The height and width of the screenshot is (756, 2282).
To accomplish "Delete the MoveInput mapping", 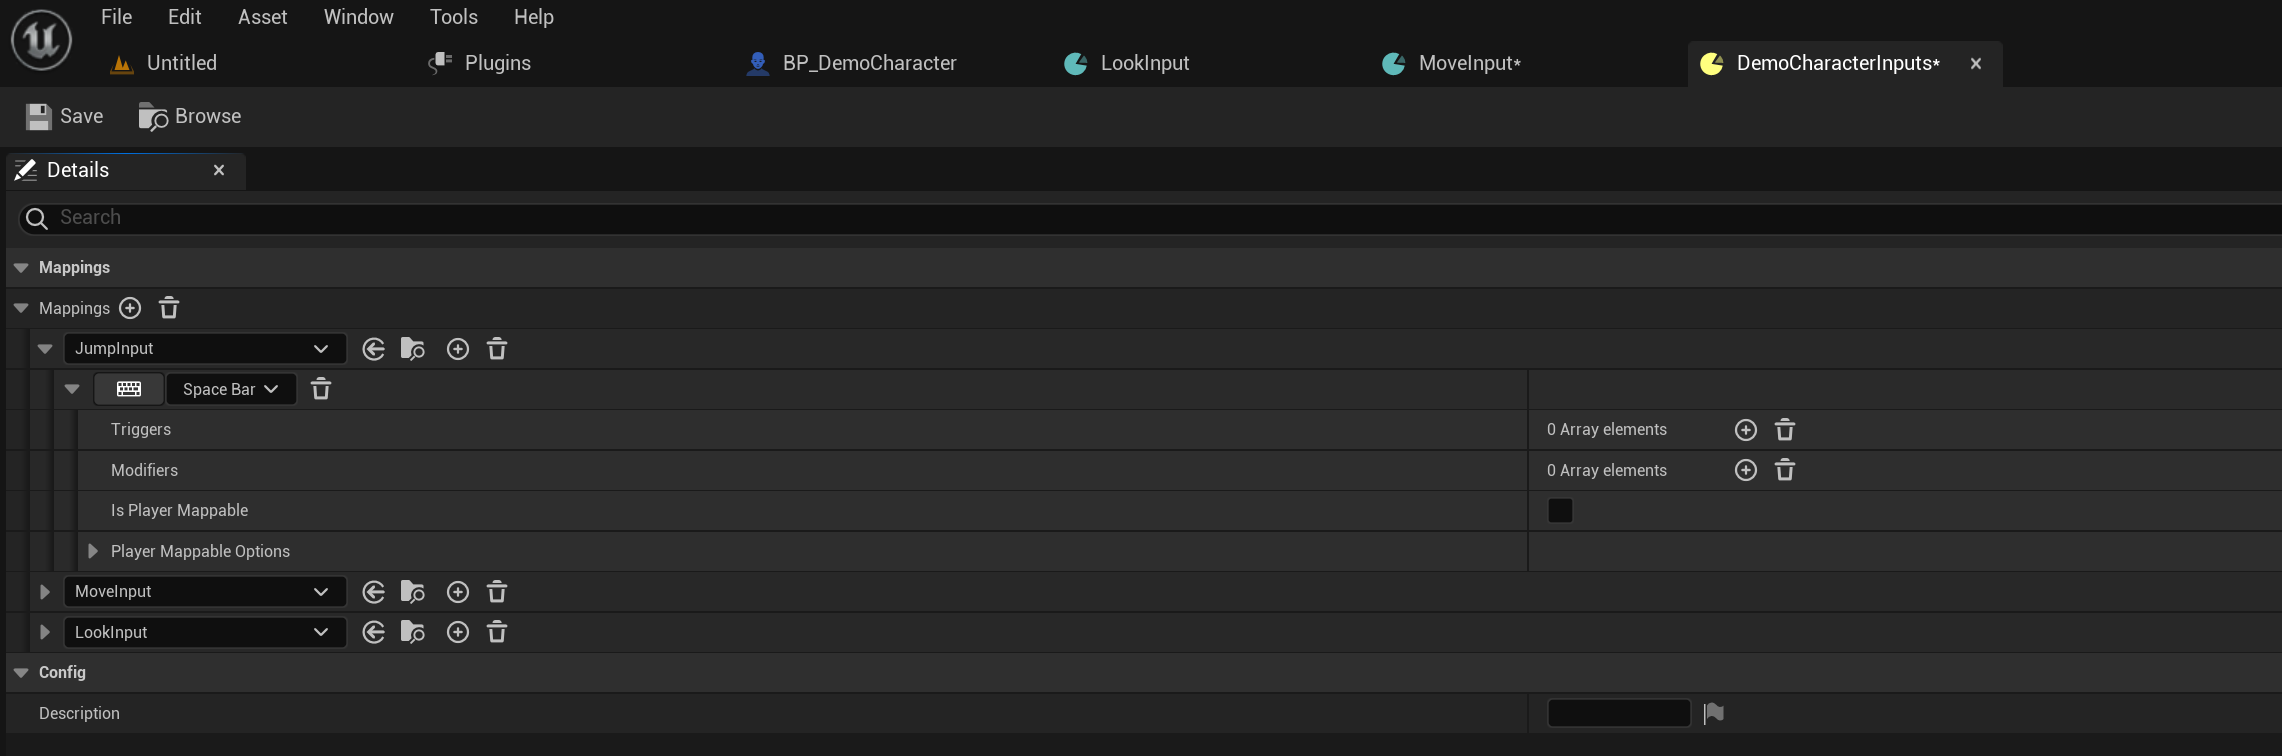I will tap(497, 592).
